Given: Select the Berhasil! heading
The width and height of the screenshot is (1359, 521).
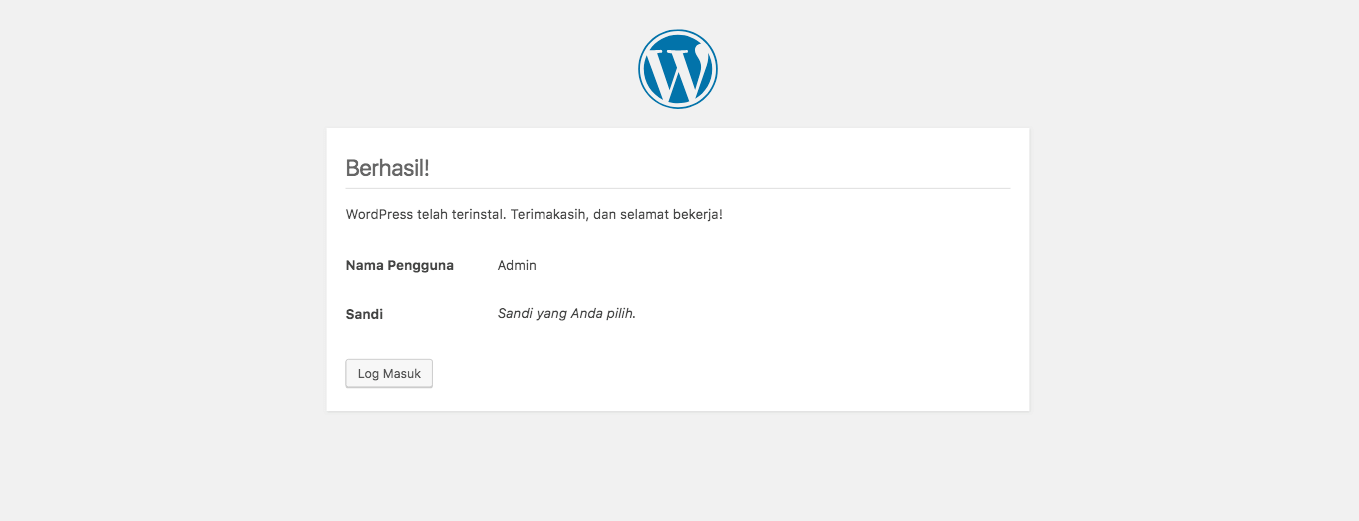Looking at the screenshot, I should point(387,167).
